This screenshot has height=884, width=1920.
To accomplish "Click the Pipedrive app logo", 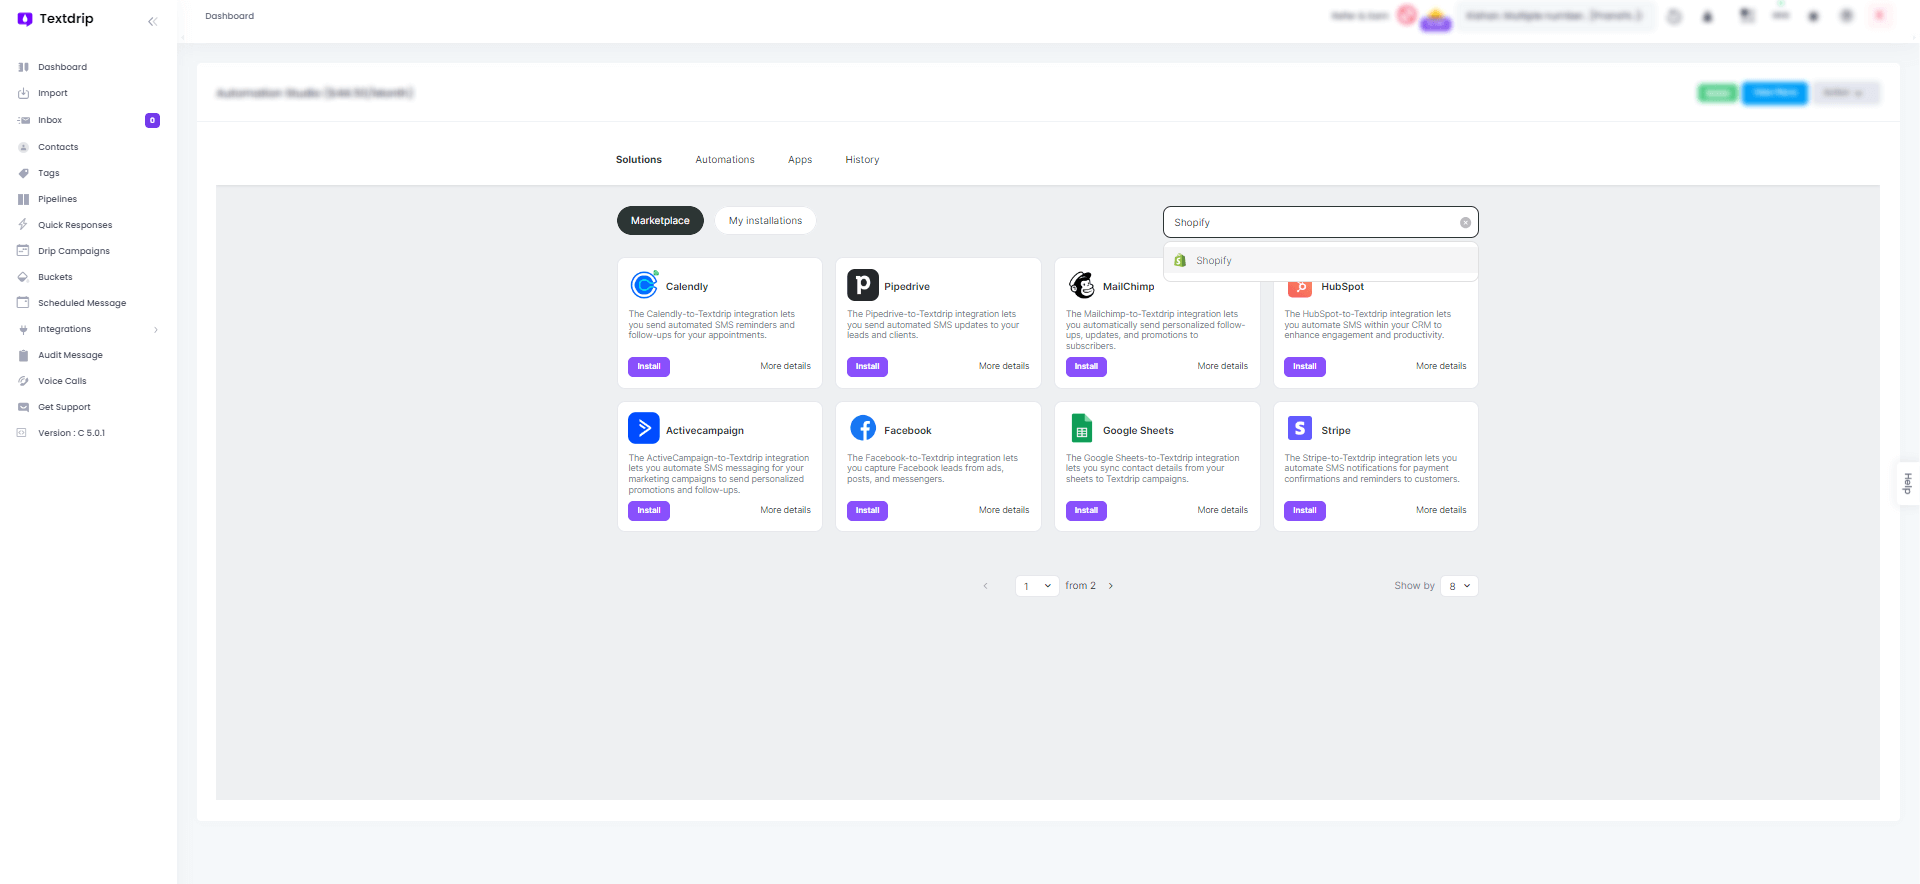I will [x=863, y=284].
